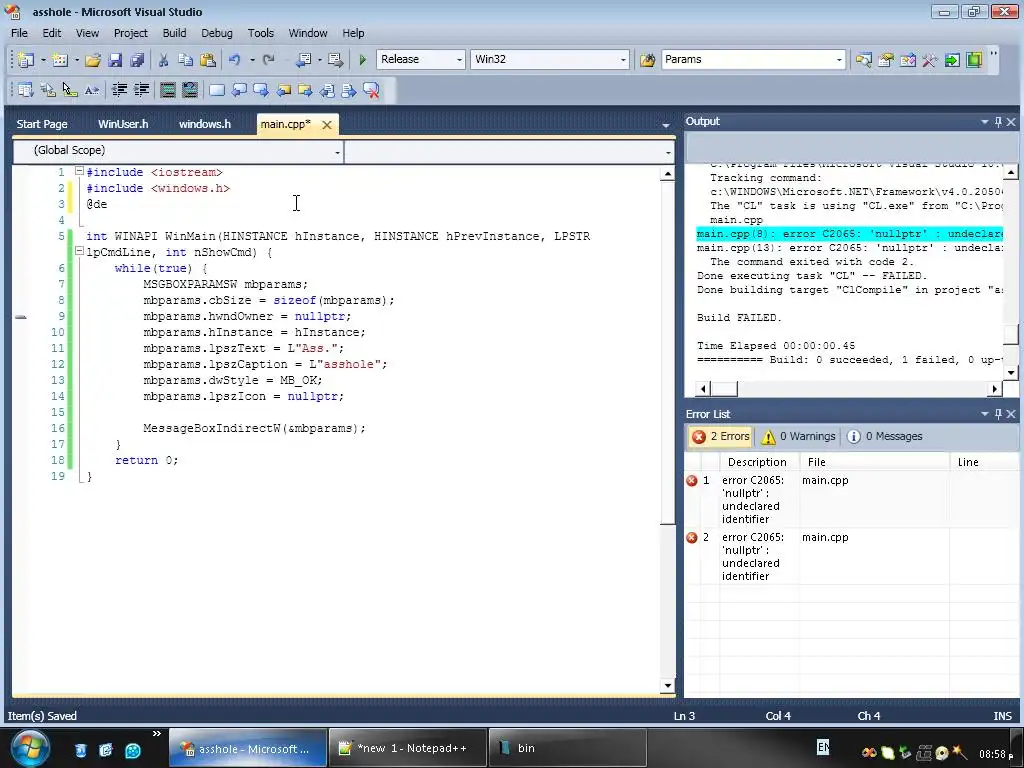The height and width of the screenshot is (768, 1024).
Task: Click the Display Word Completion icon
Action: pos(92,90)
